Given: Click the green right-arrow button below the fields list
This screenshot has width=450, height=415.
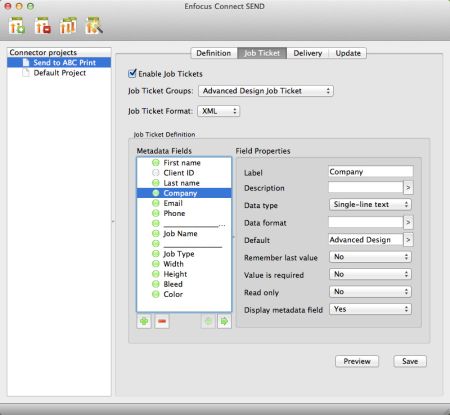Looking at the screenshot, I should pos(224,321).
